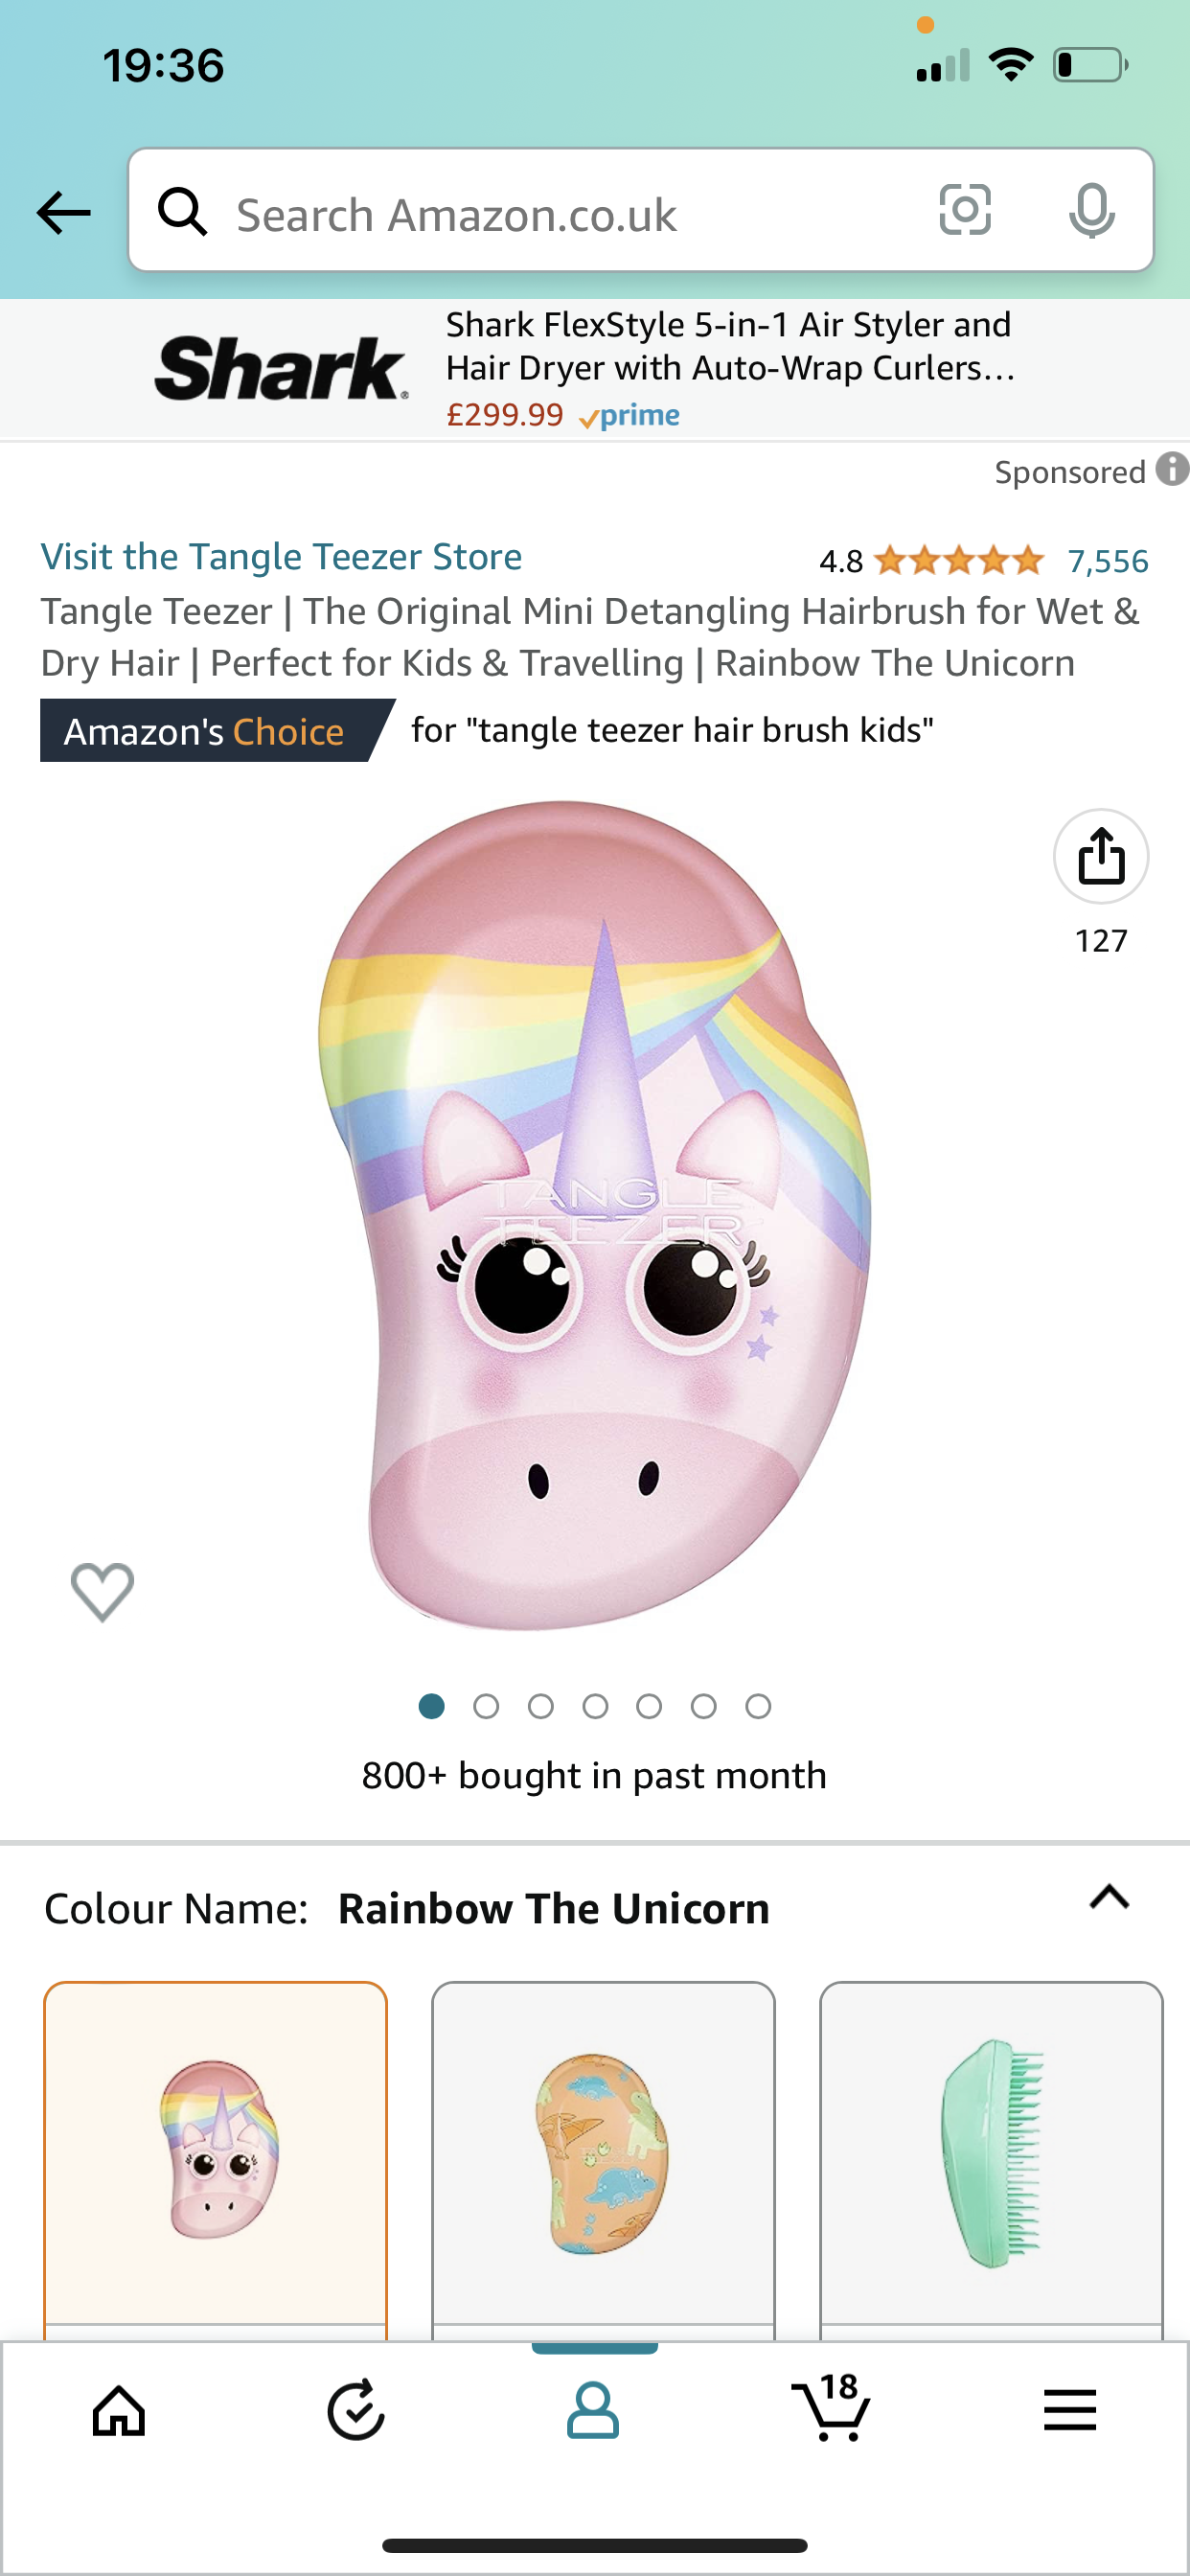Add brush to wish list heart
1190x2576 pixels.
click(102, 1591)
